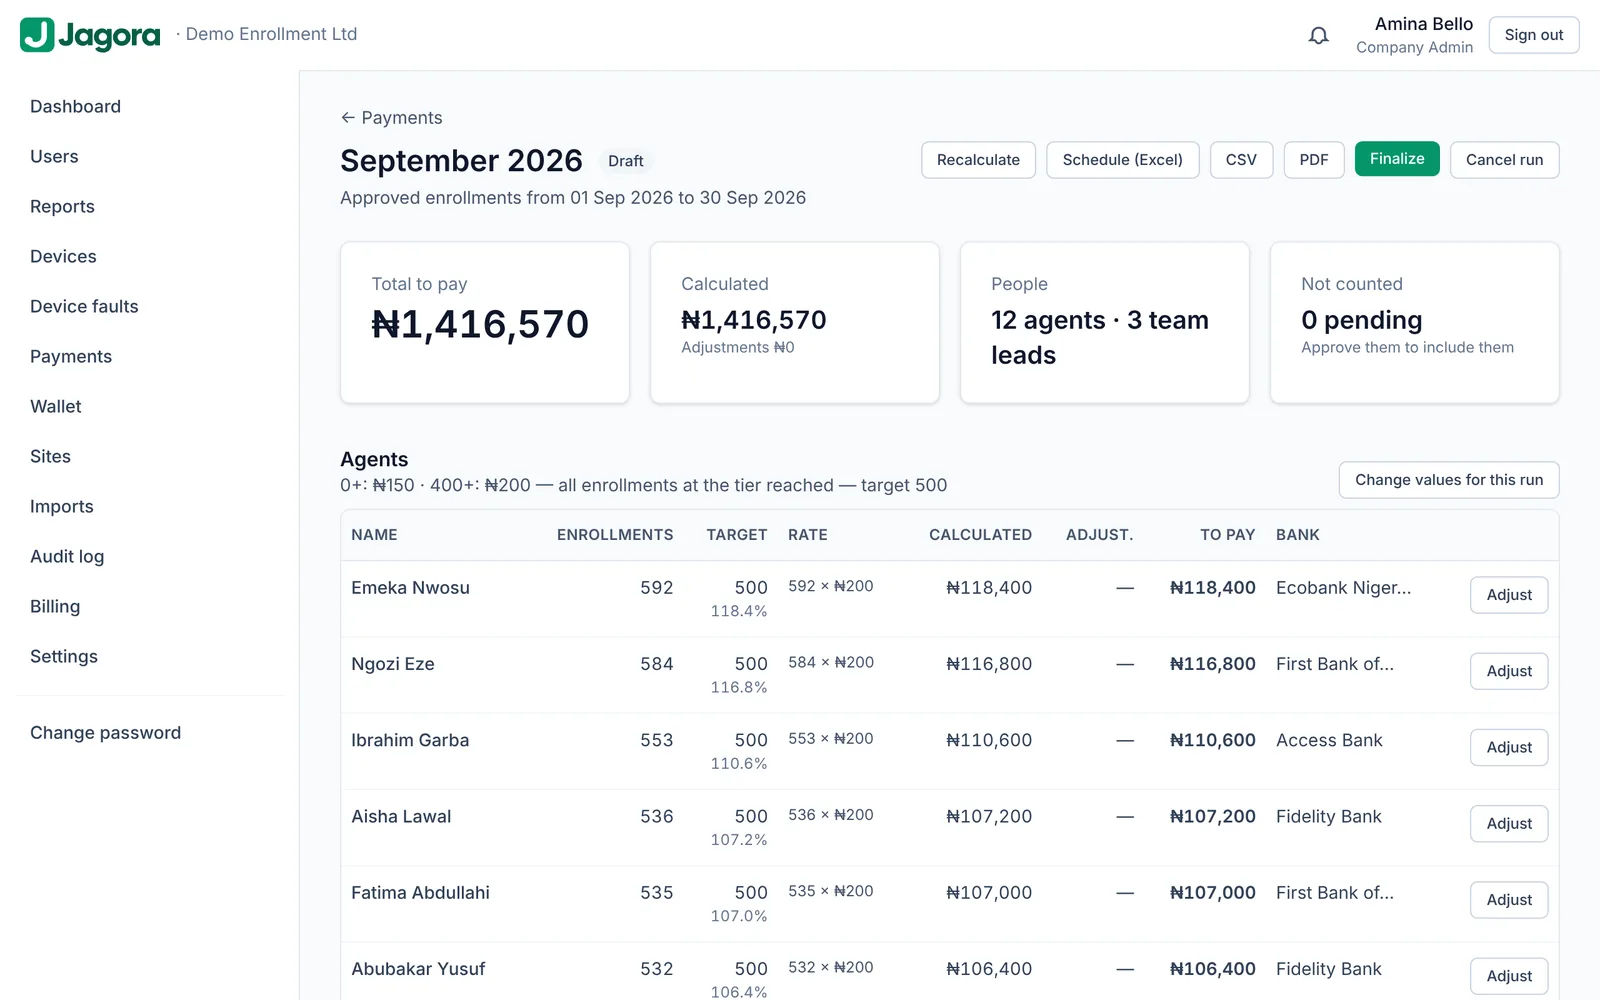The width and height of the screenshot is (1600, 1000).
Task: Export the run as CSV
Action: tap(1241, 160)
